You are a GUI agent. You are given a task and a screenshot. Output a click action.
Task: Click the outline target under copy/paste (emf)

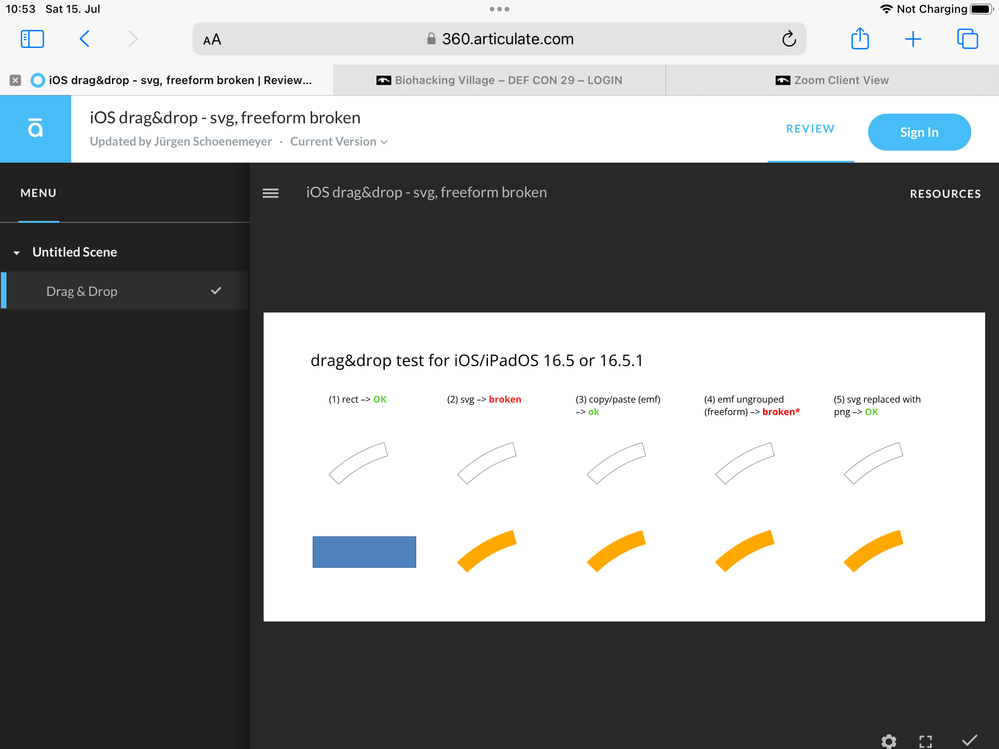tap(616, 463)
